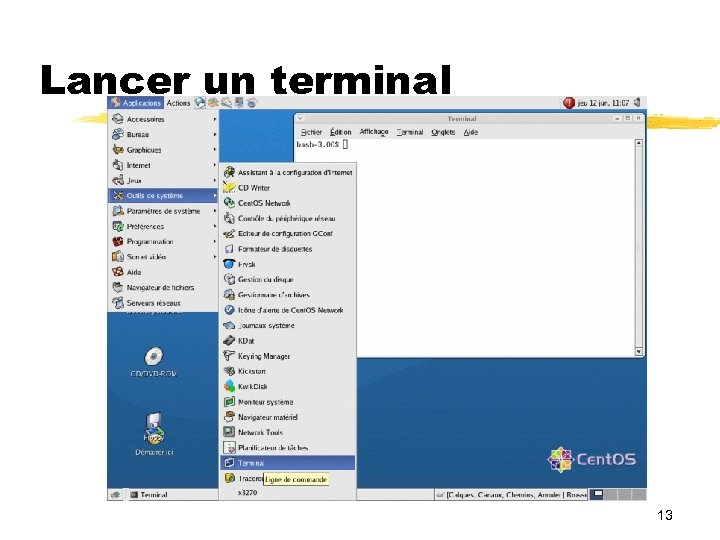
Task: Open Affichage menu in Terminal window
Action: (x=374, y=132)
